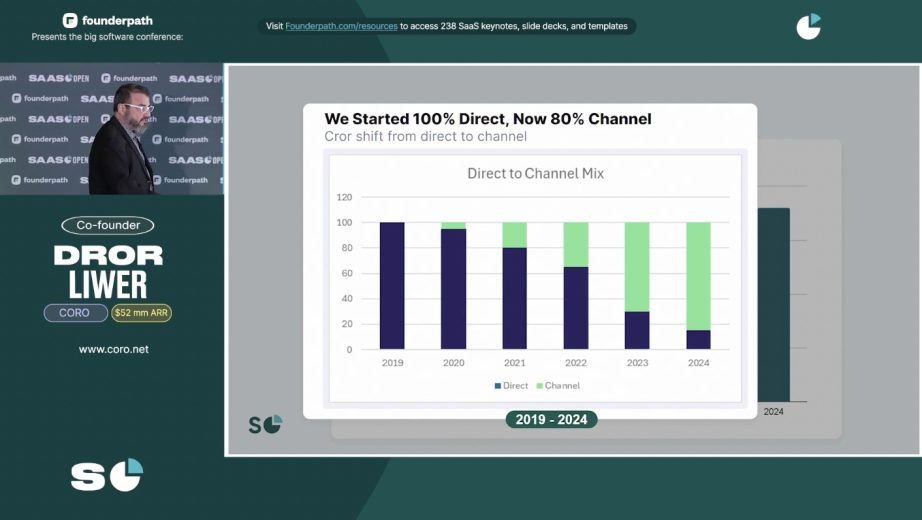The width and height of the screenshot is (922, 520).
Task: Click the 2021 Direct bar segment
Action: pyautogui.click(x=515, y=298)
